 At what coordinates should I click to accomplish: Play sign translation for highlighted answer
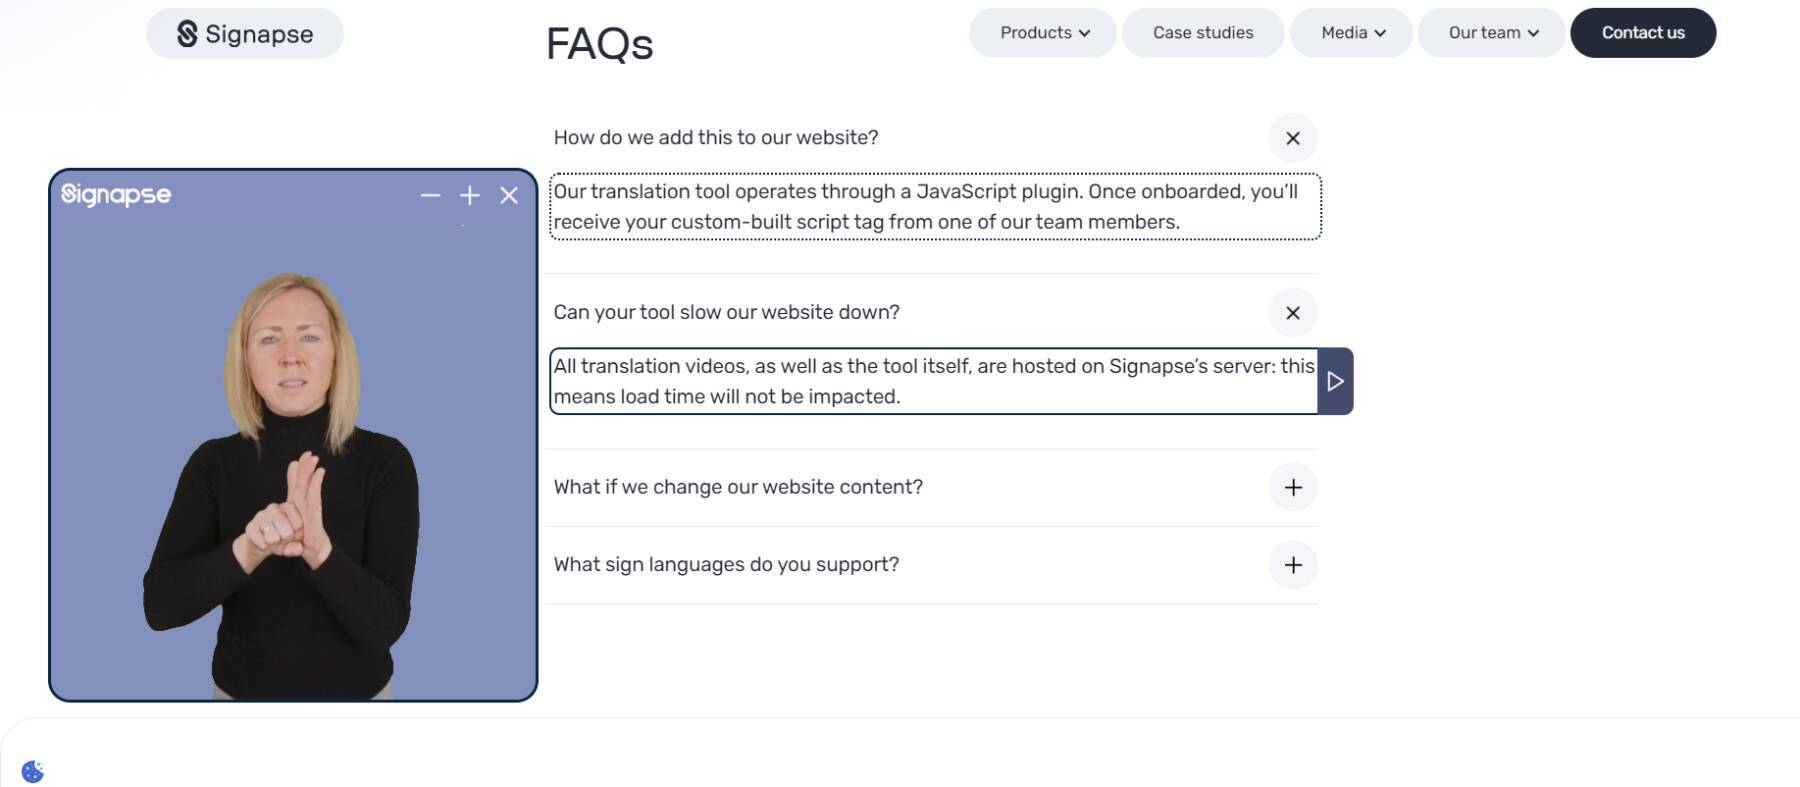point(1335,381)
